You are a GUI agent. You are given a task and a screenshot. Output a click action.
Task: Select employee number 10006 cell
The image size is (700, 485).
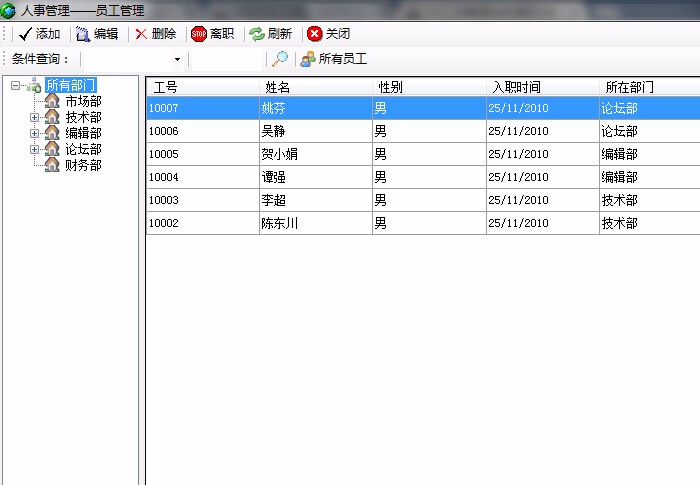203,131
